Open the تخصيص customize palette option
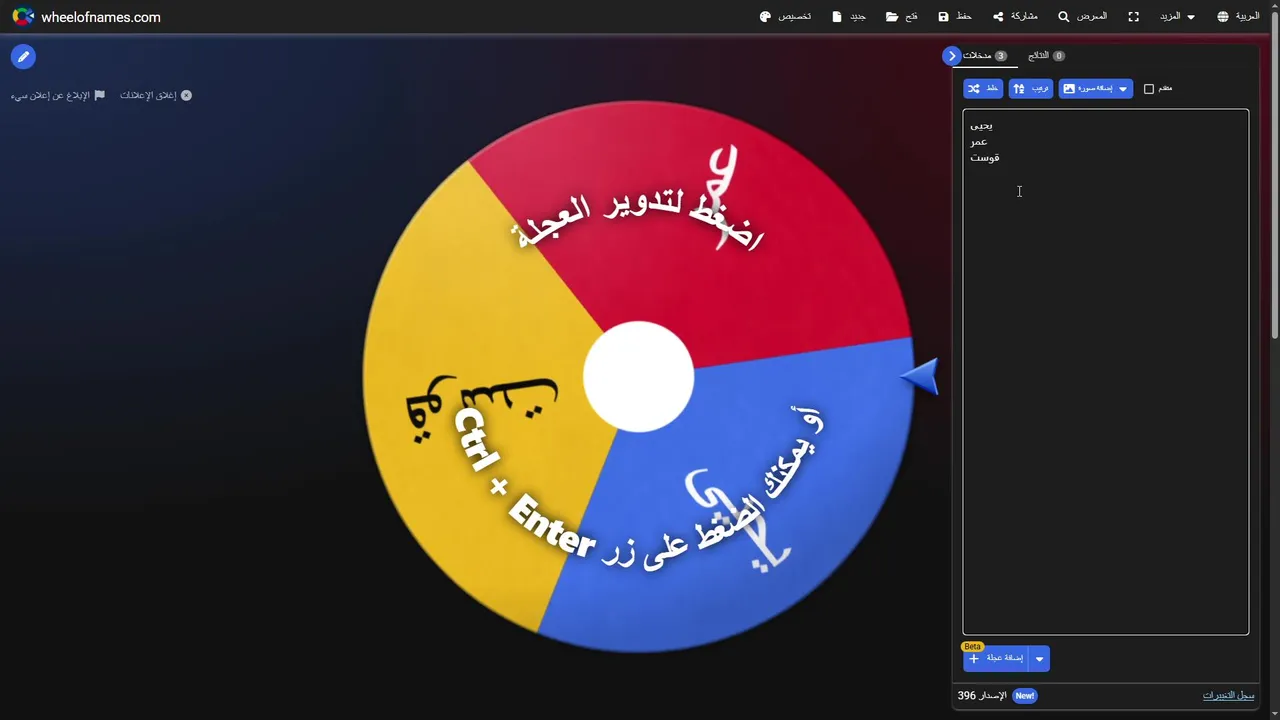 [785, 17]
